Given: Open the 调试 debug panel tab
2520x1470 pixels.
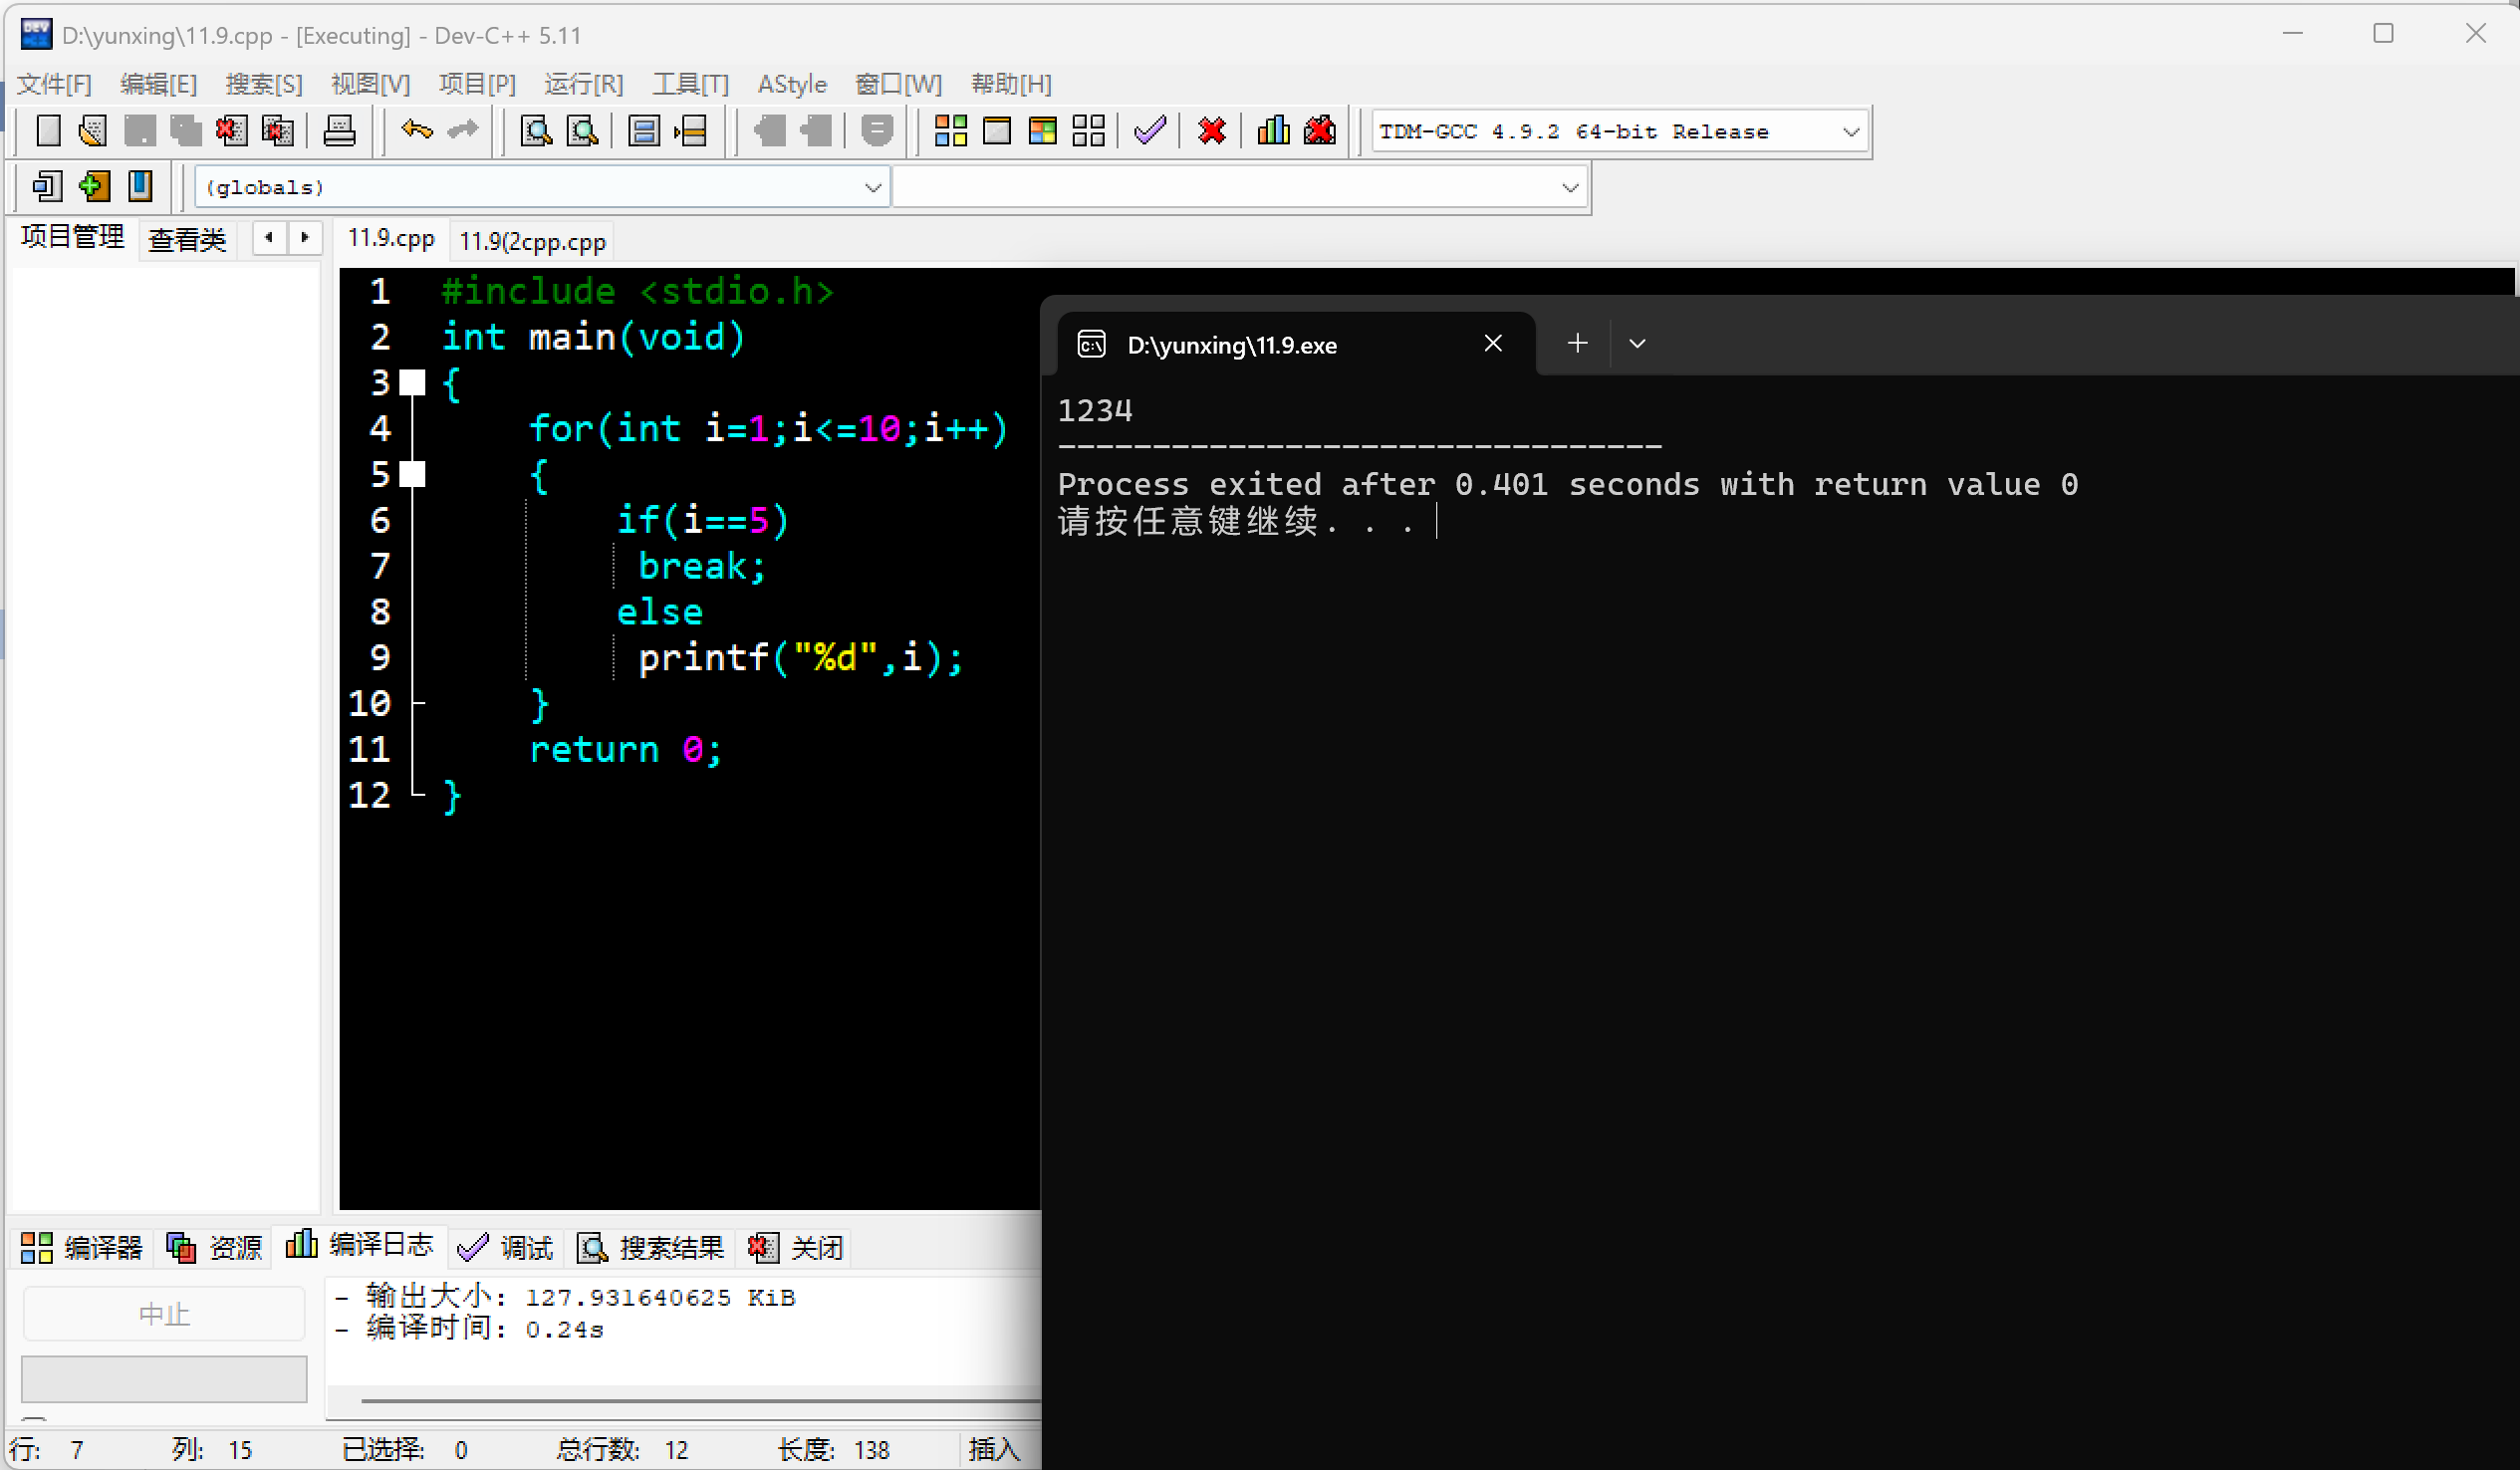Looking at the screenshot, I should coord(506,1247).
